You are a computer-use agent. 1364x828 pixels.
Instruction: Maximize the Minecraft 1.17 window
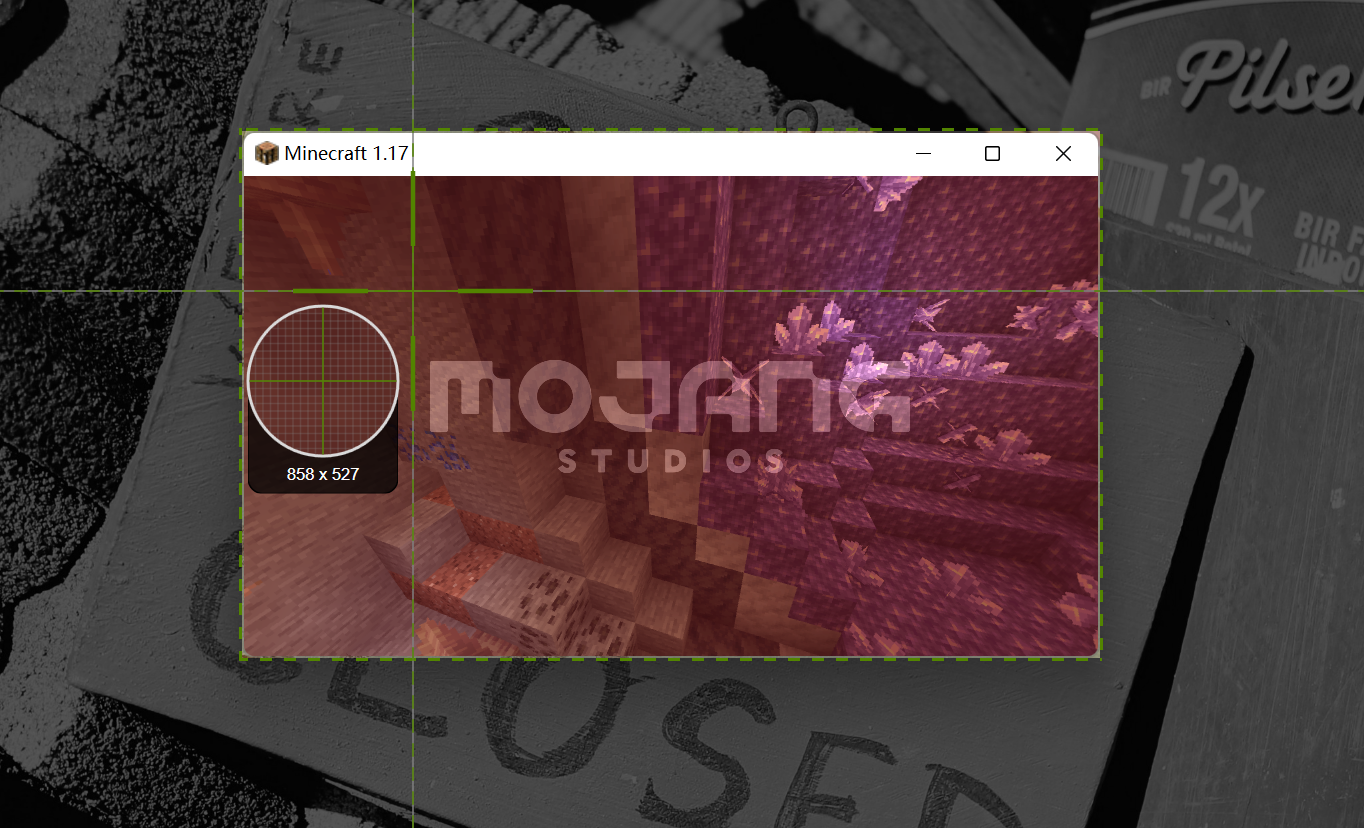(x=992, y=153)
